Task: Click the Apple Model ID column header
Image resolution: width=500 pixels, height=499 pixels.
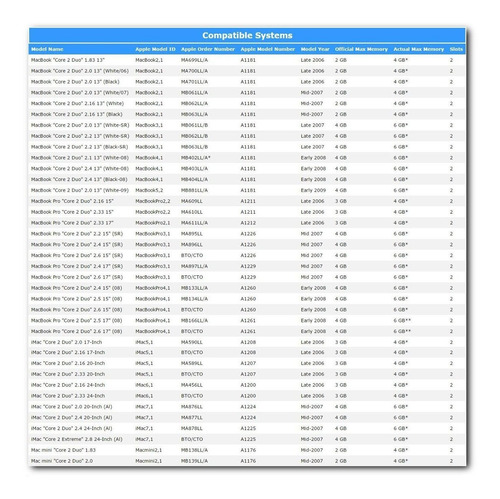Action: [155, 49]
